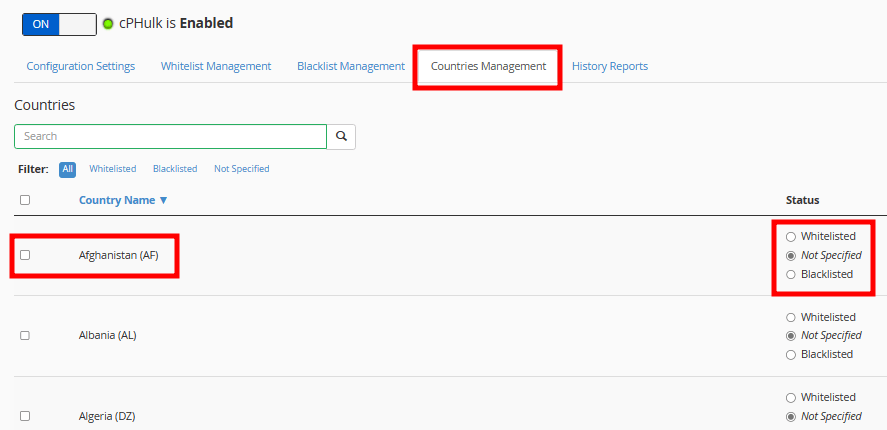The image size is (887, 430).
Task: Filter countries by Whitelisted
Action: coord(113,169)
